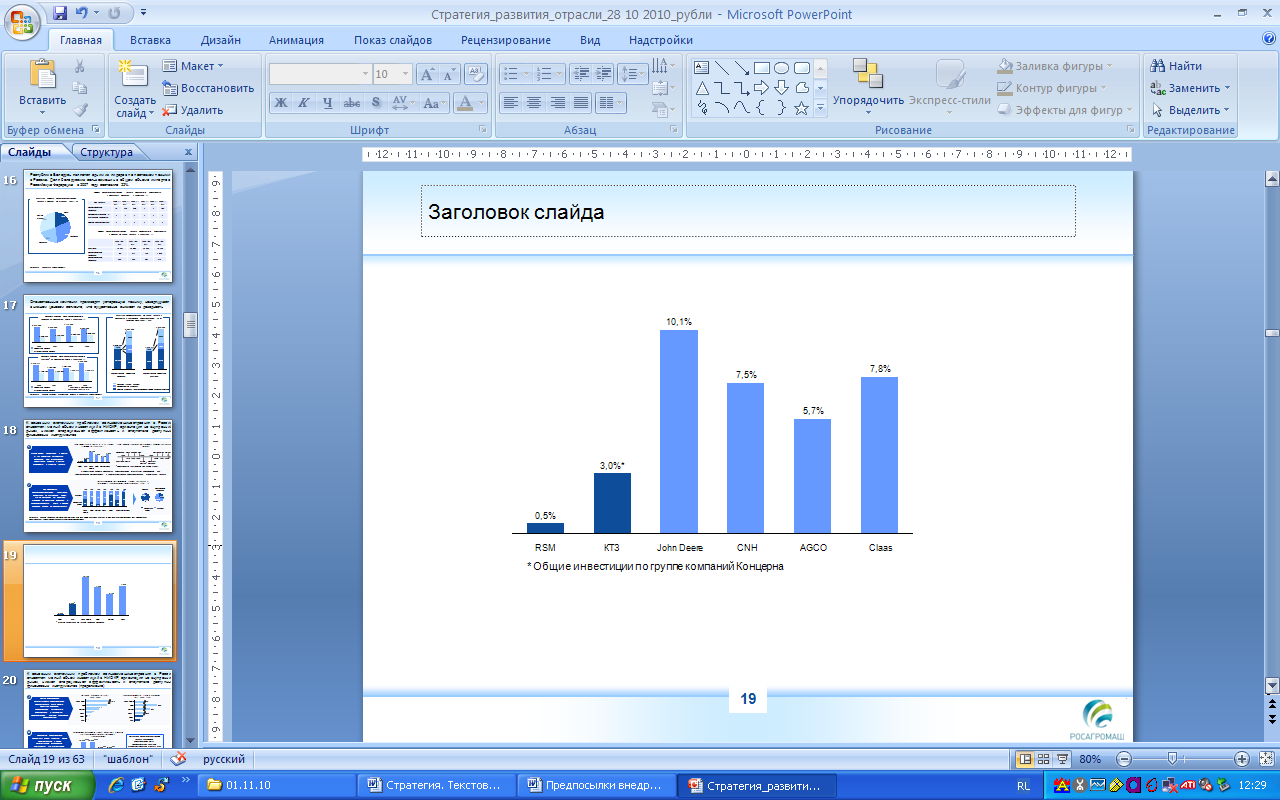
Task: Toggle text shadow S
Action: click(x=375, y=102)
